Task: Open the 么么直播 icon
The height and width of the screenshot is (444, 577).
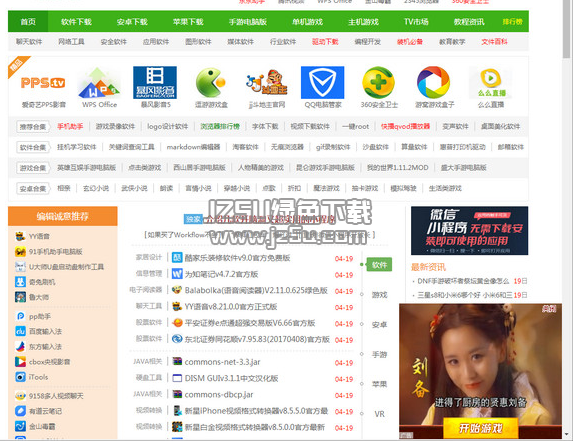Action: [x=491, y=83]
